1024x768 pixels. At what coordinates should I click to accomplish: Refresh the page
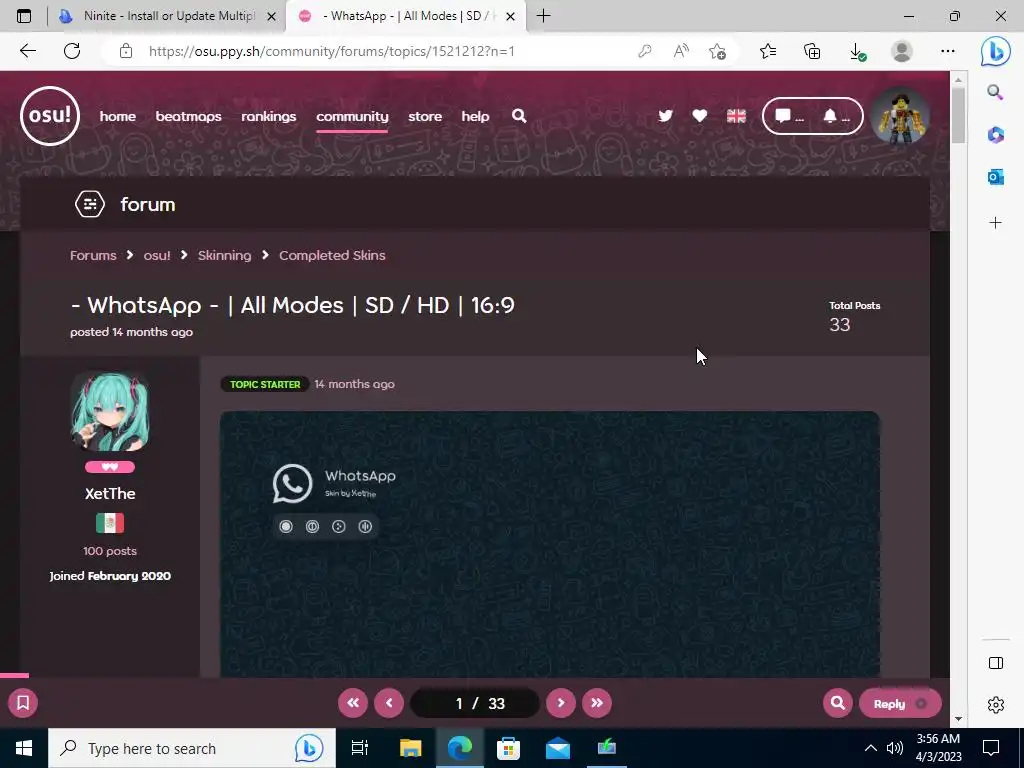72,51
